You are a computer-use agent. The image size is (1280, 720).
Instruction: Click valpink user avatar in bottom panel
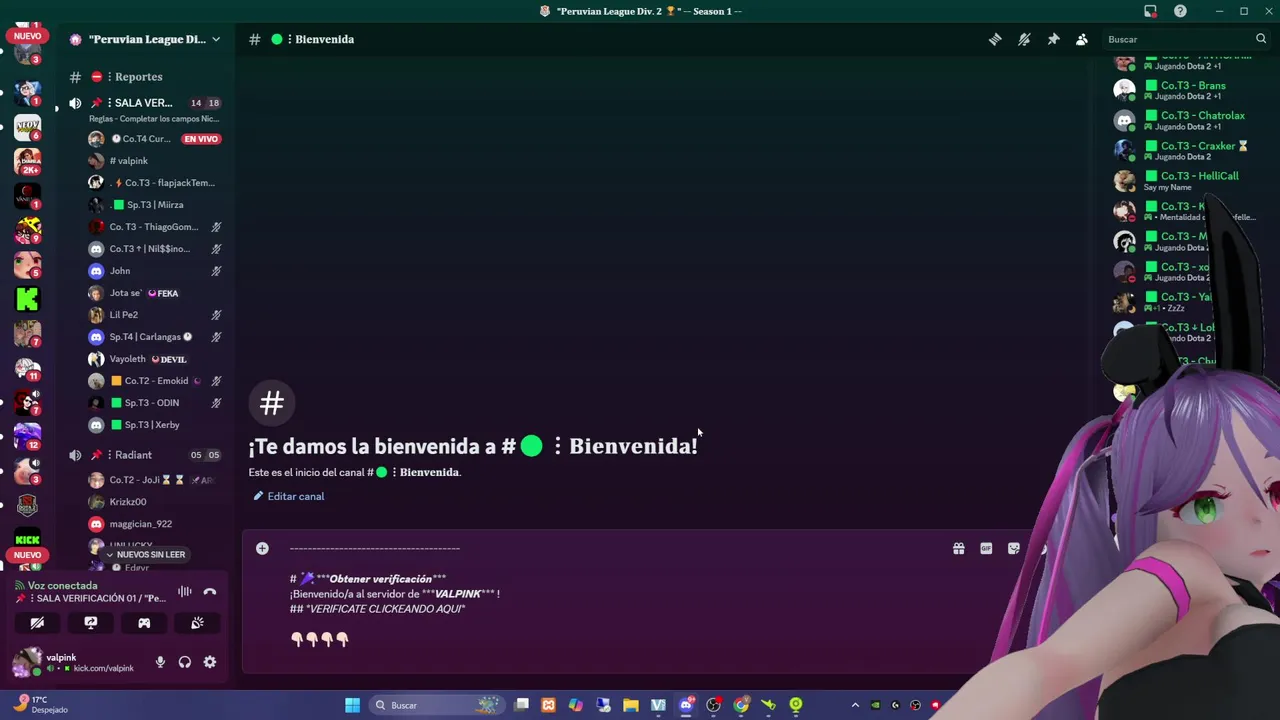click(x=27, y=662)
